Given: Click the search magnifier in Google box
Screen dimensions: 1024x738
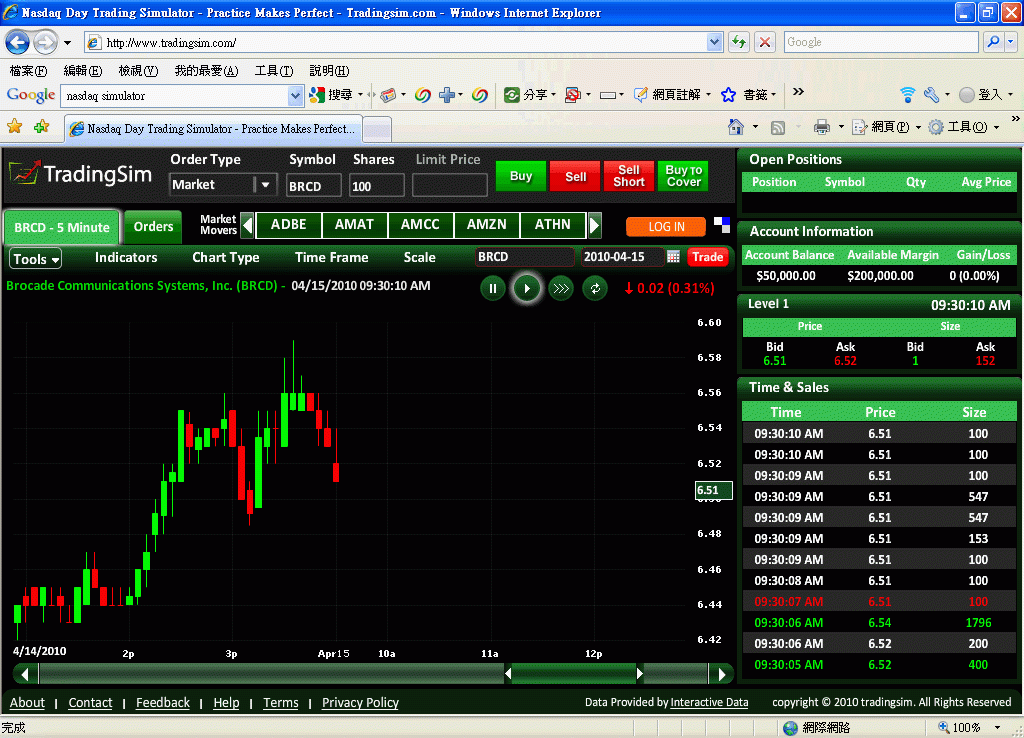Looking at the screenshot, I should (993, 42).
